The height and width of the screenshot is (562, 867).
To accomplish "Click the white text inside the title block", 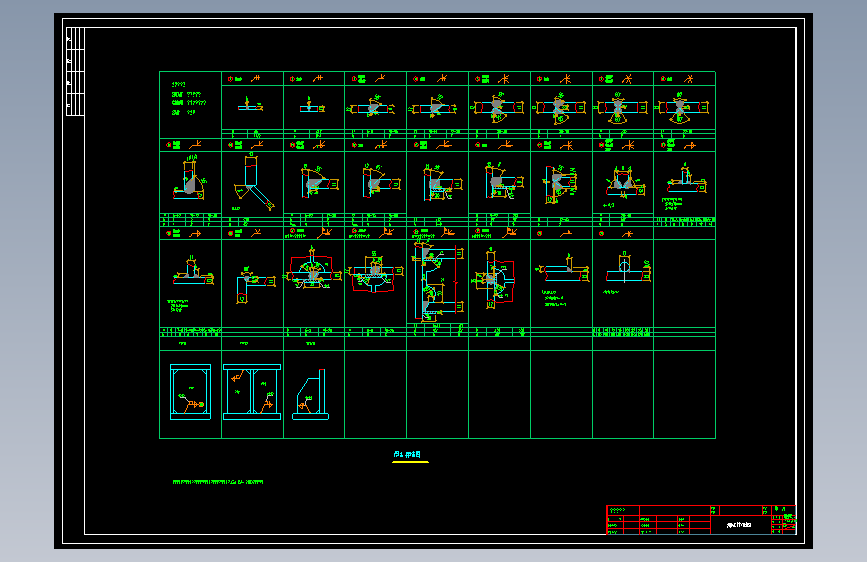I will (x=739, y=524).
